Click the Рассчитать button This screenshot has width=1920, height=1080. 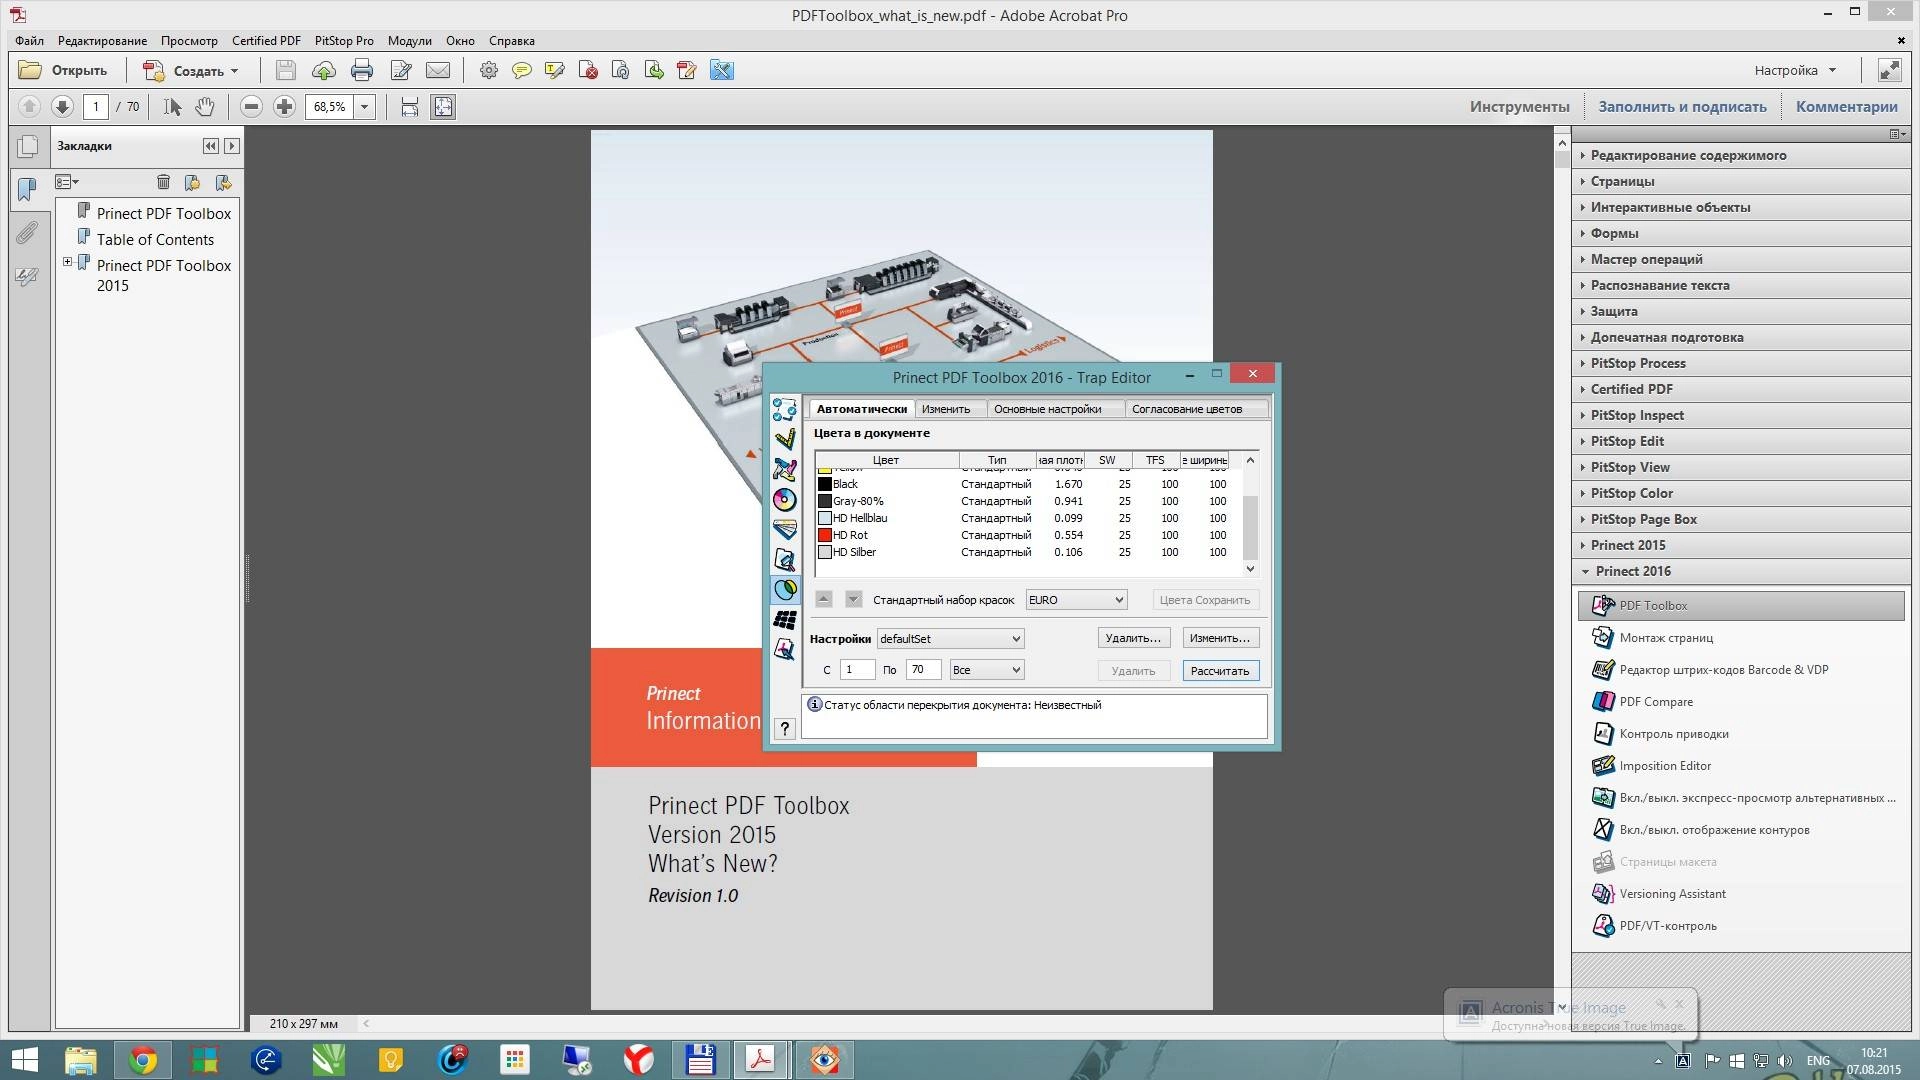point(1220,671)
